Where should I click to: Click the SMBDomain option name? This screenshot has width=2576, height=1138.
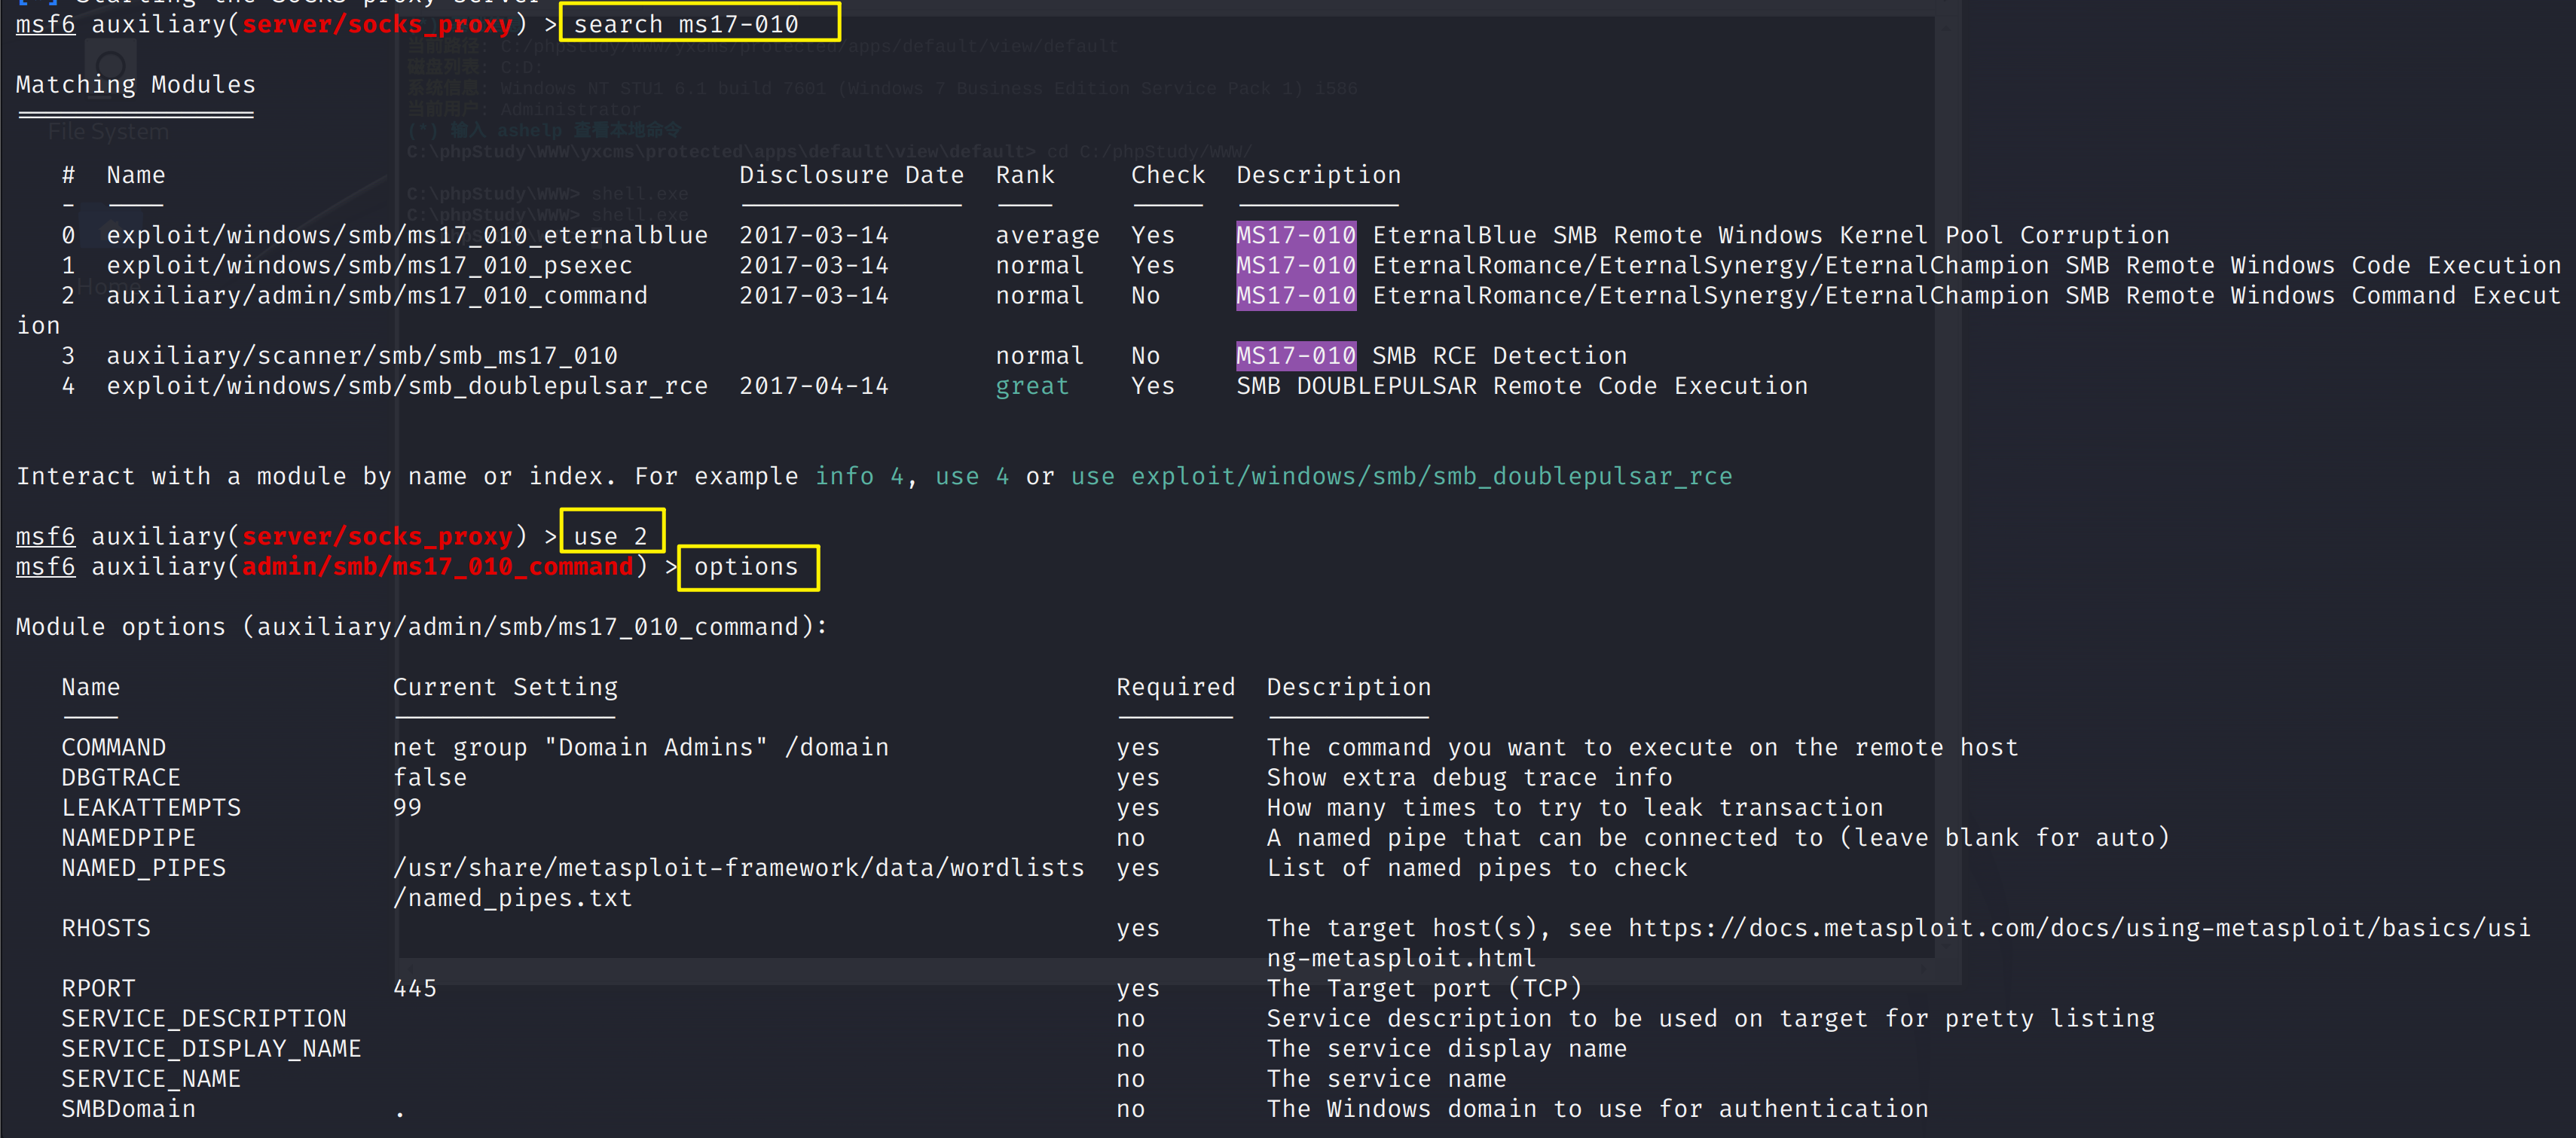coord(129,1109)
